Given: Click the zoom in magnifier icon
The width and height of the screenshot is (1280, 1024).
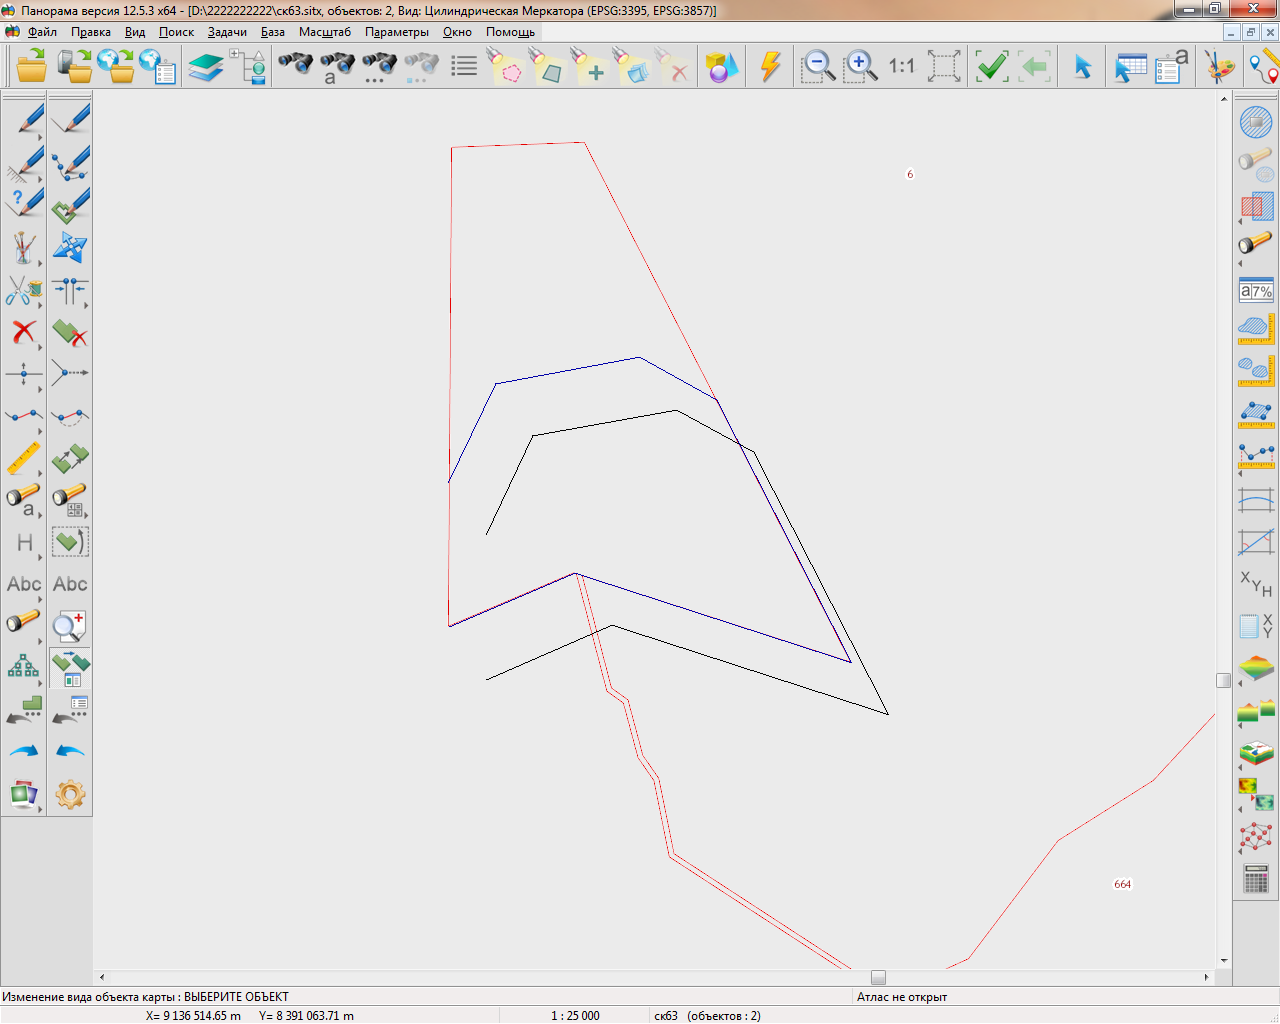Looking at the screenshot, I should click(860, 67).
